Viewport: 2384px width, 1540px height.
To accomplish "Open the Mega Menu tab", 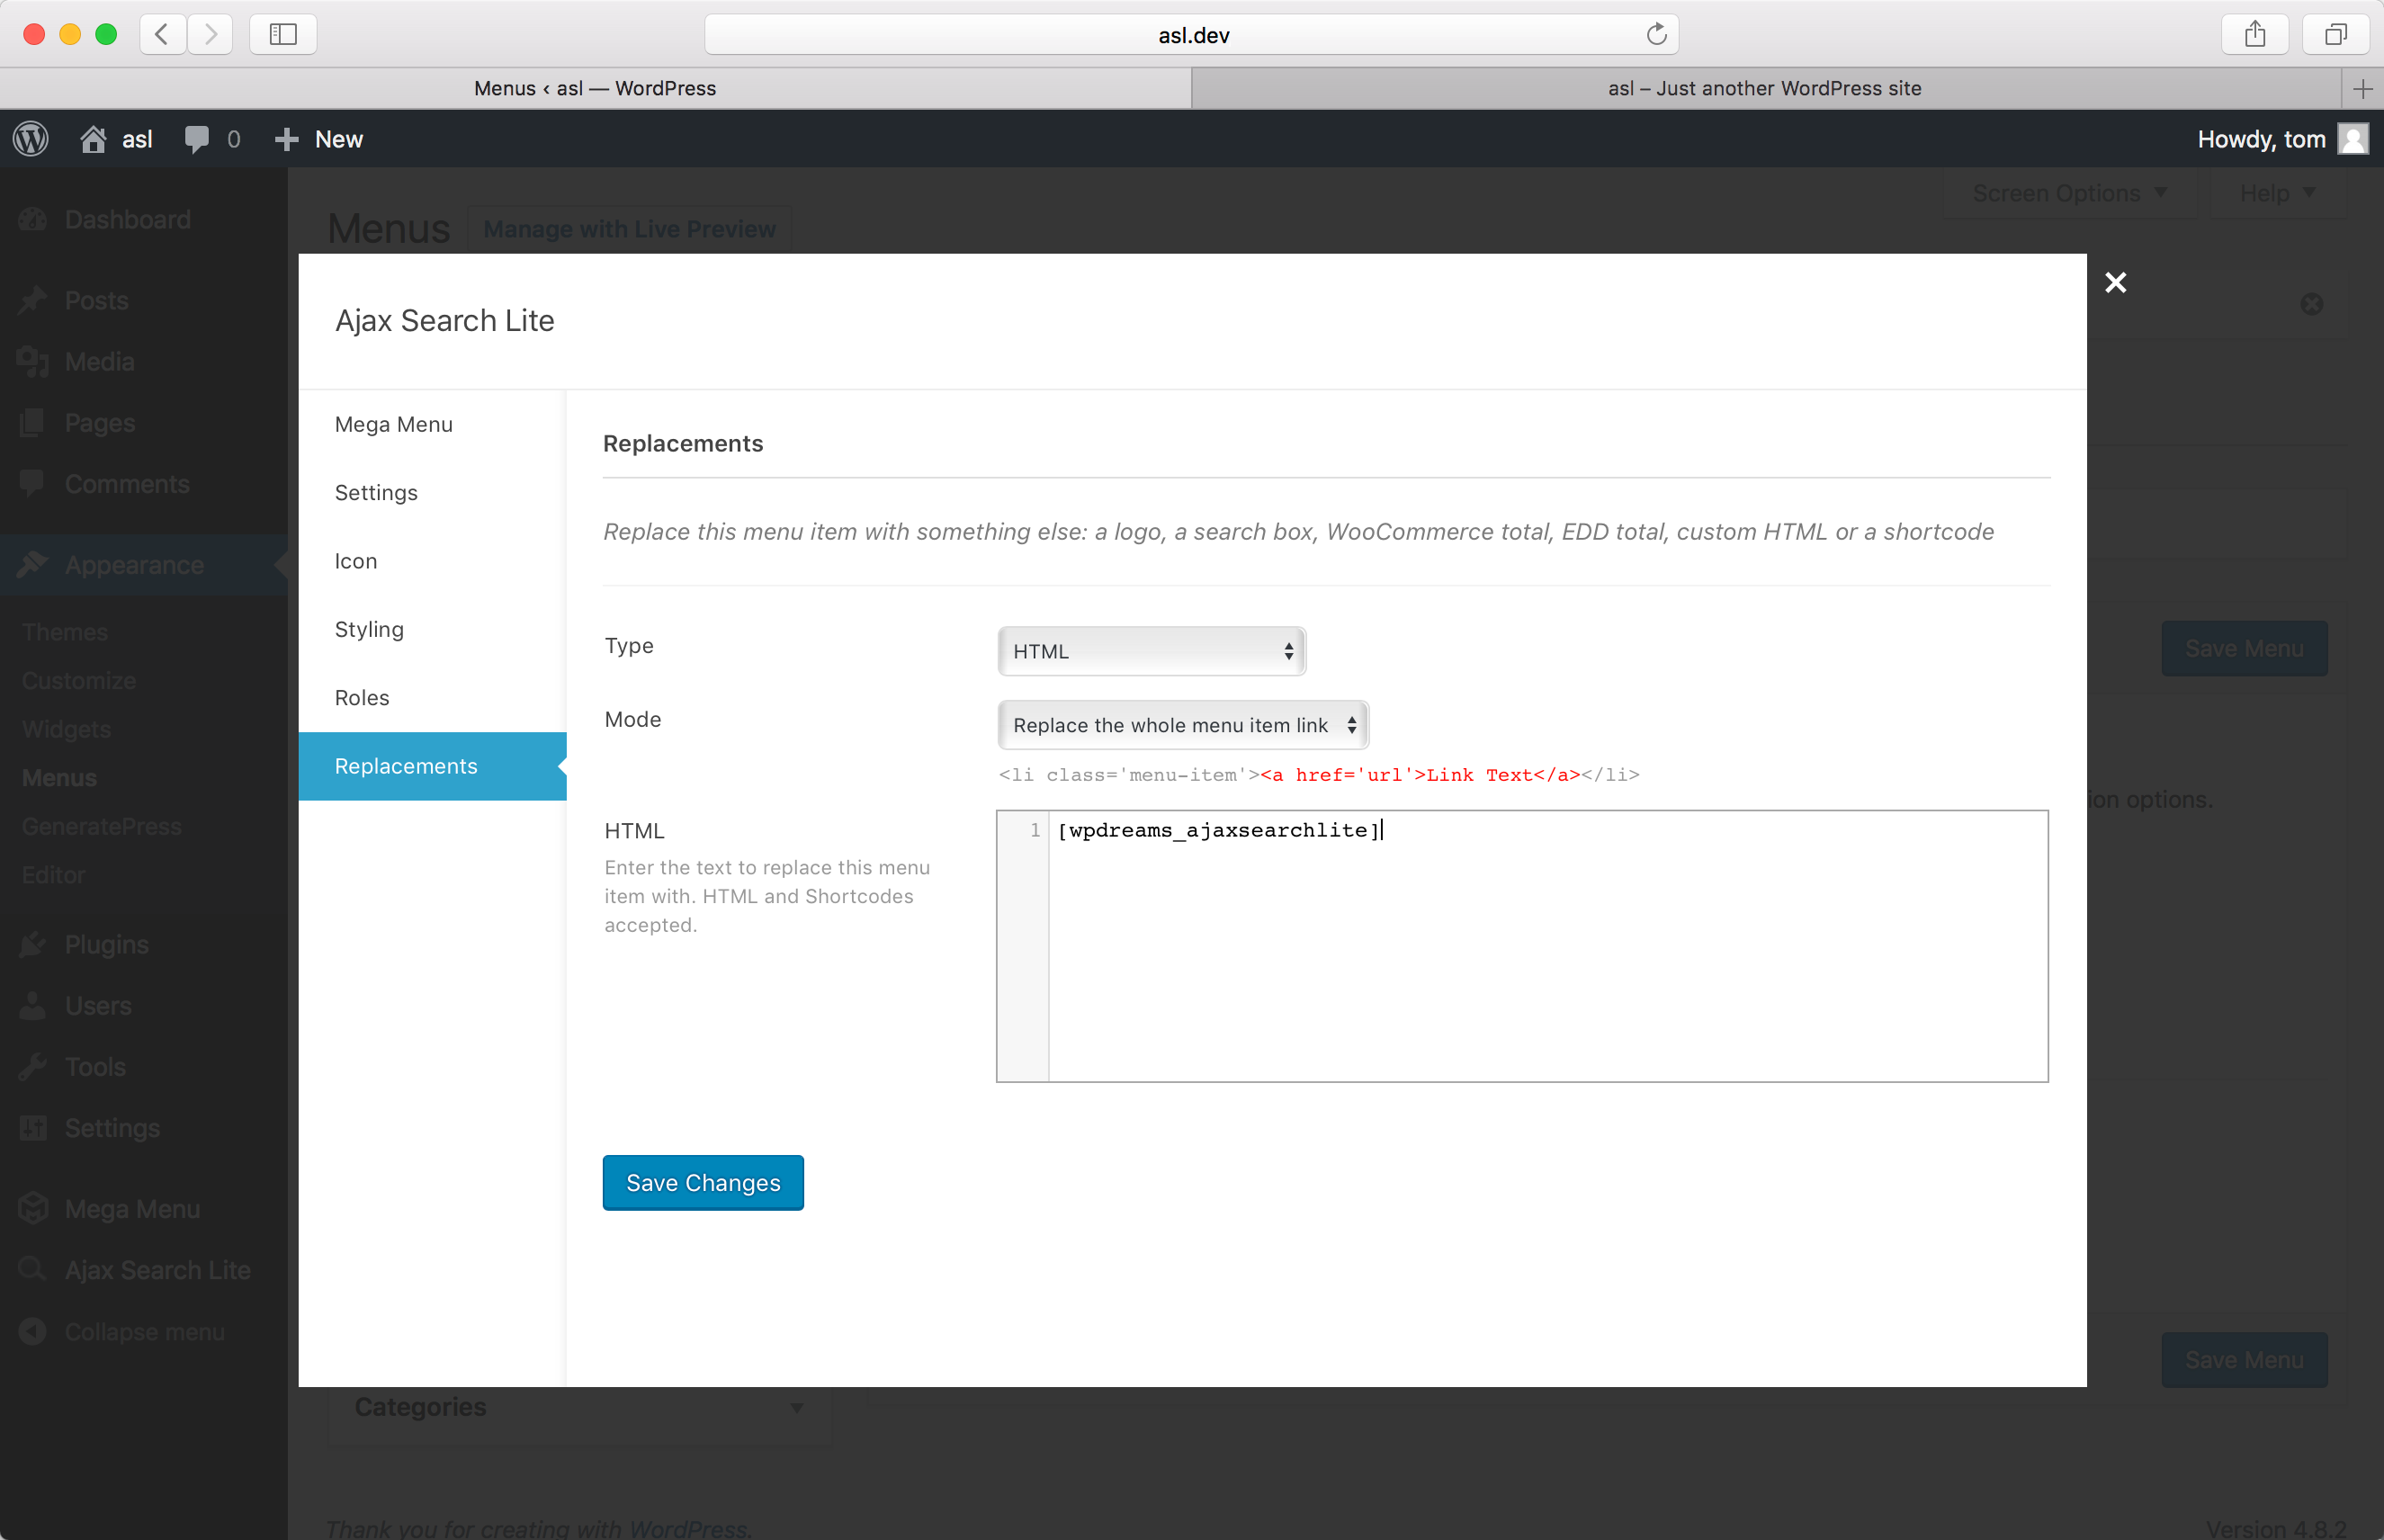I will [394, 424].
